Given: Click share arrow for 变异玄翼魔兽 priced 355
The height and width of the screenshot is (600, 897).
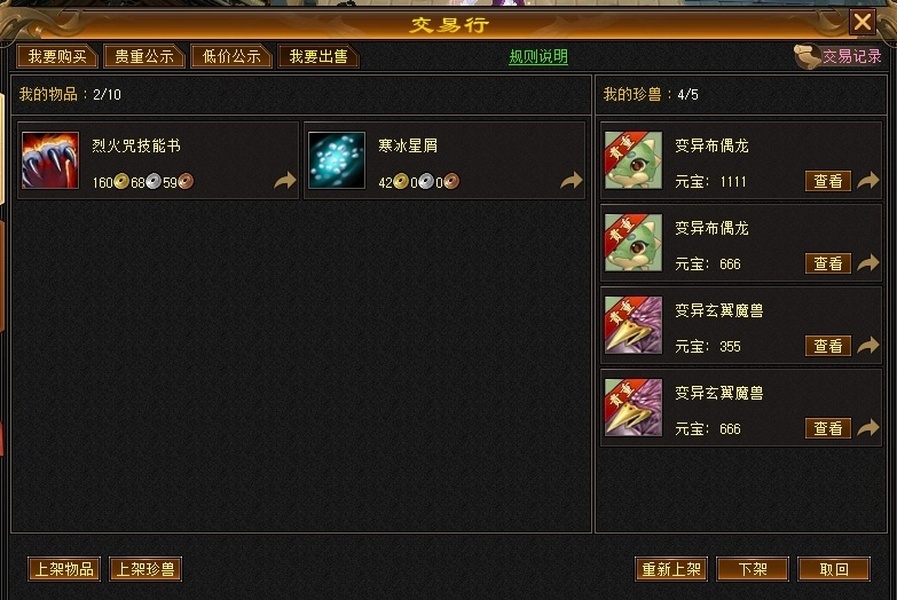Looking at the screenshot, I should tap(868, 345).
